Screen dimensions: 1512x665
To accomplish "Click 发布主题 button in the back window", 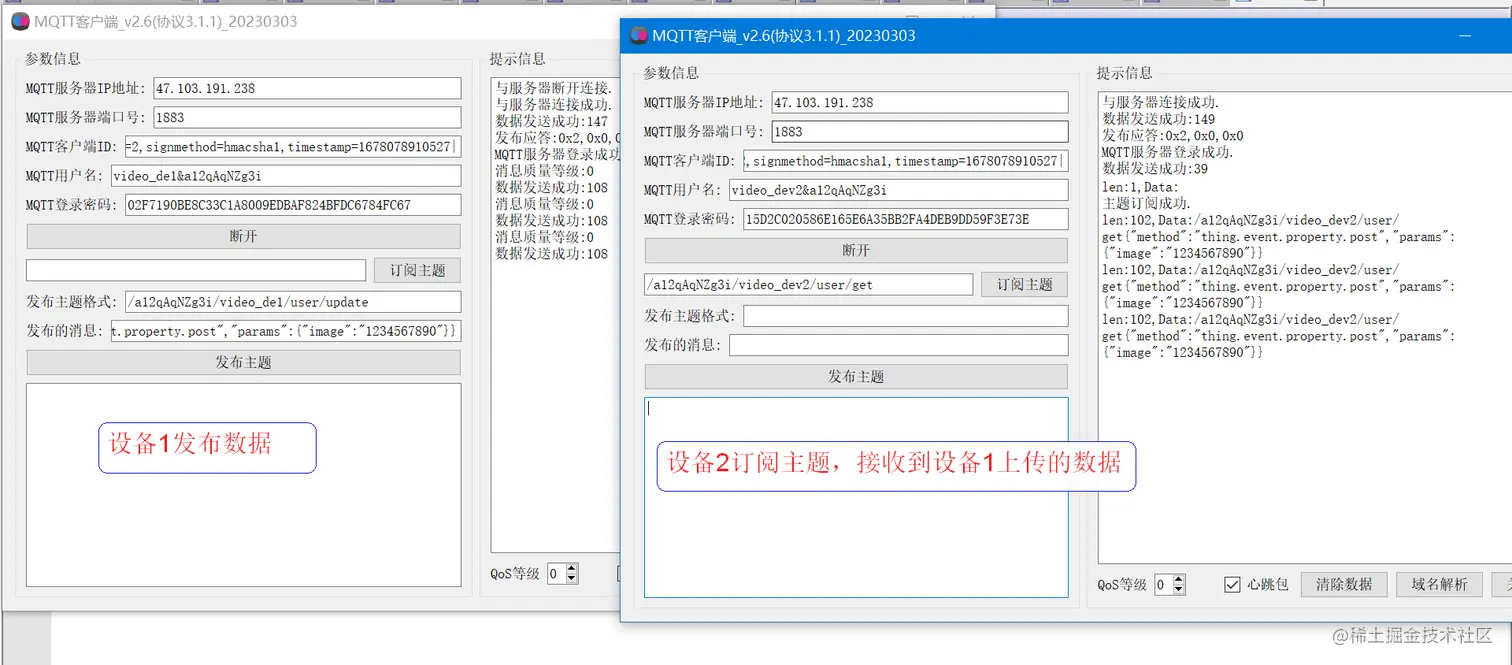I will pos(243,362).
